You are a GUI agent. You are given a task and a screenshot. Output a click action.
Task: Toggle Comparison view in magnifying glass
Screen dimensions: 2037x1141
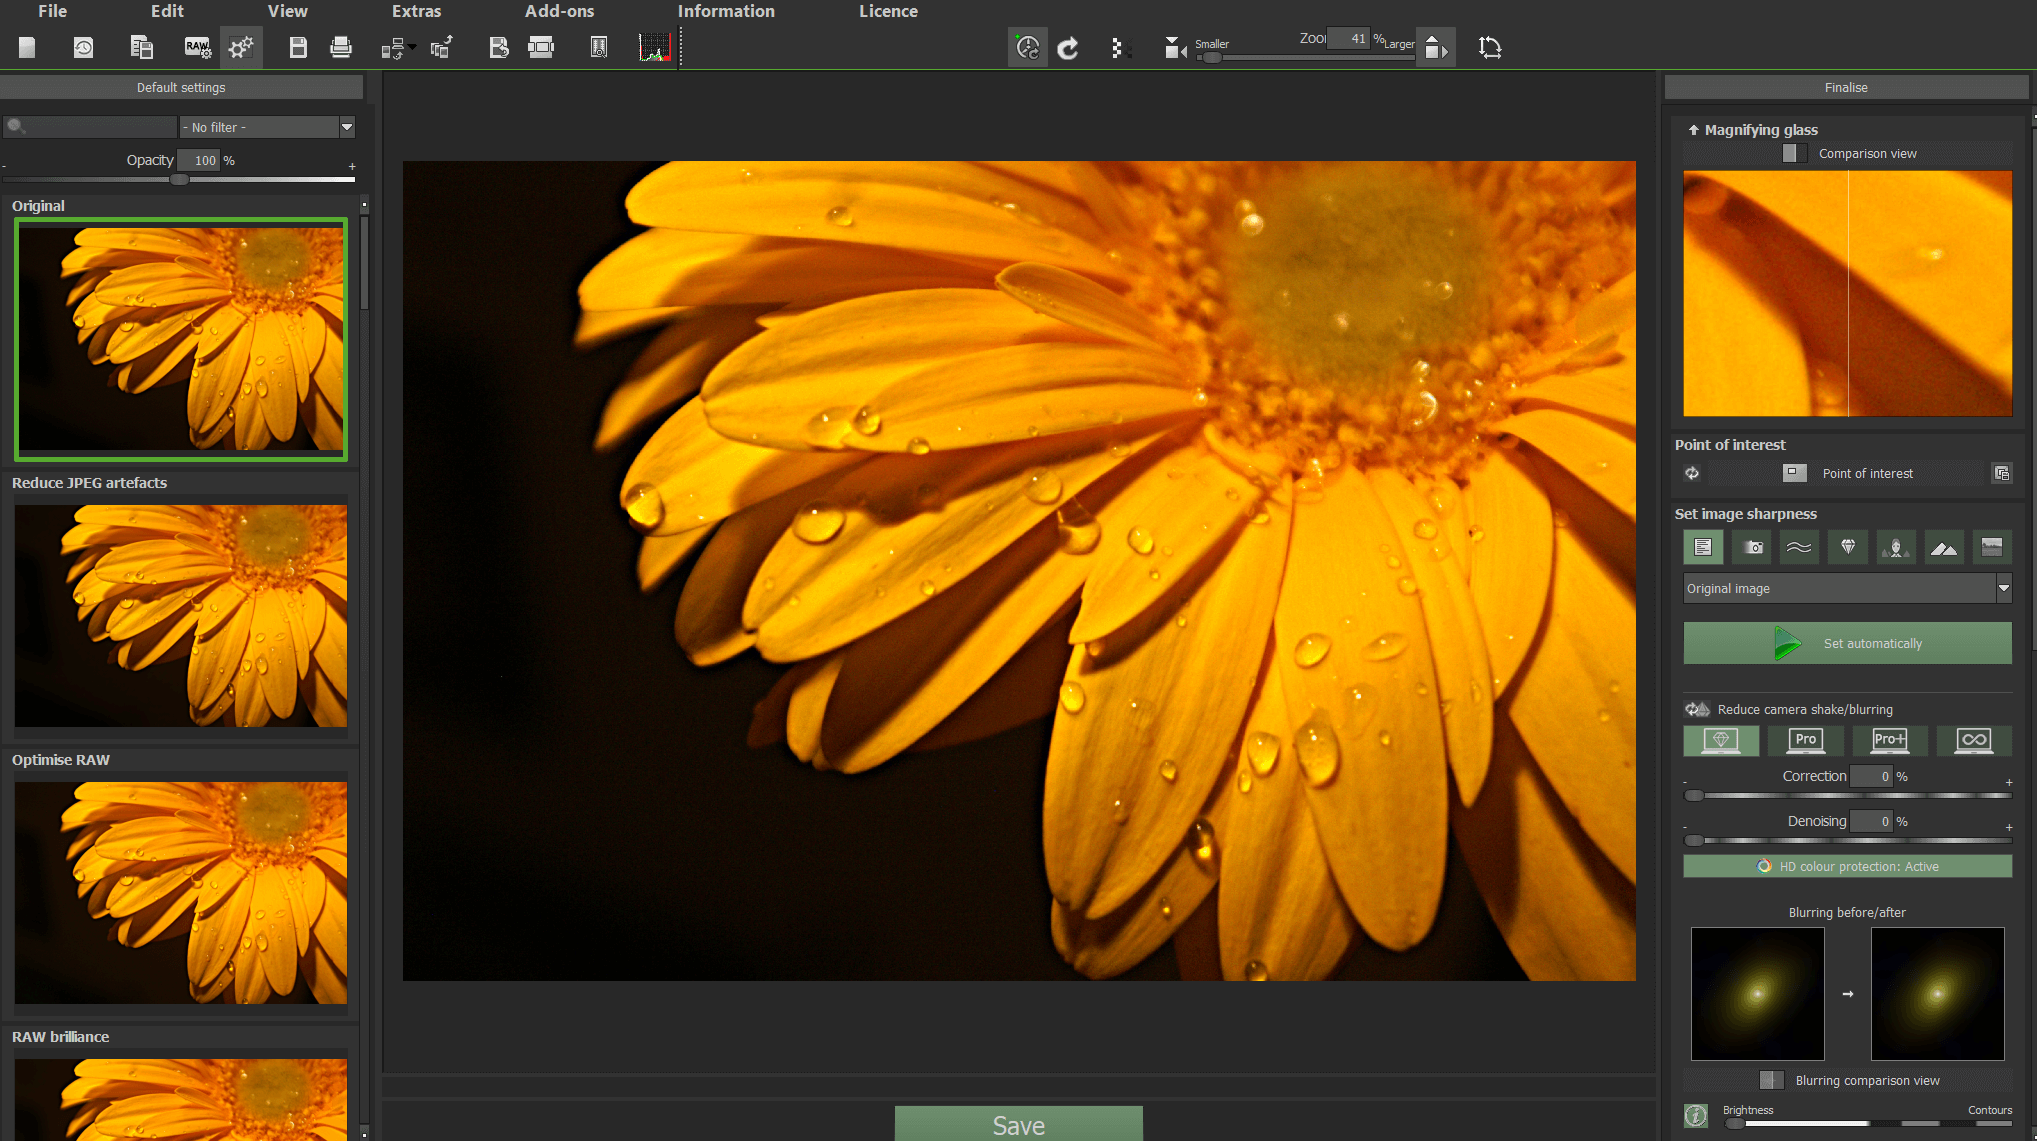[1792, 152]
